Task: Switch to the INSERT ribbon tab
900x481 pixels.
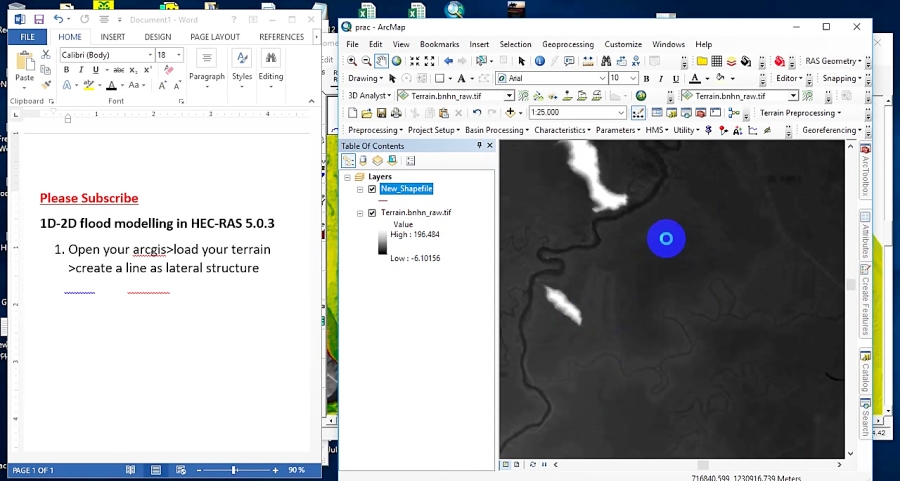Action: coord(112,37)
